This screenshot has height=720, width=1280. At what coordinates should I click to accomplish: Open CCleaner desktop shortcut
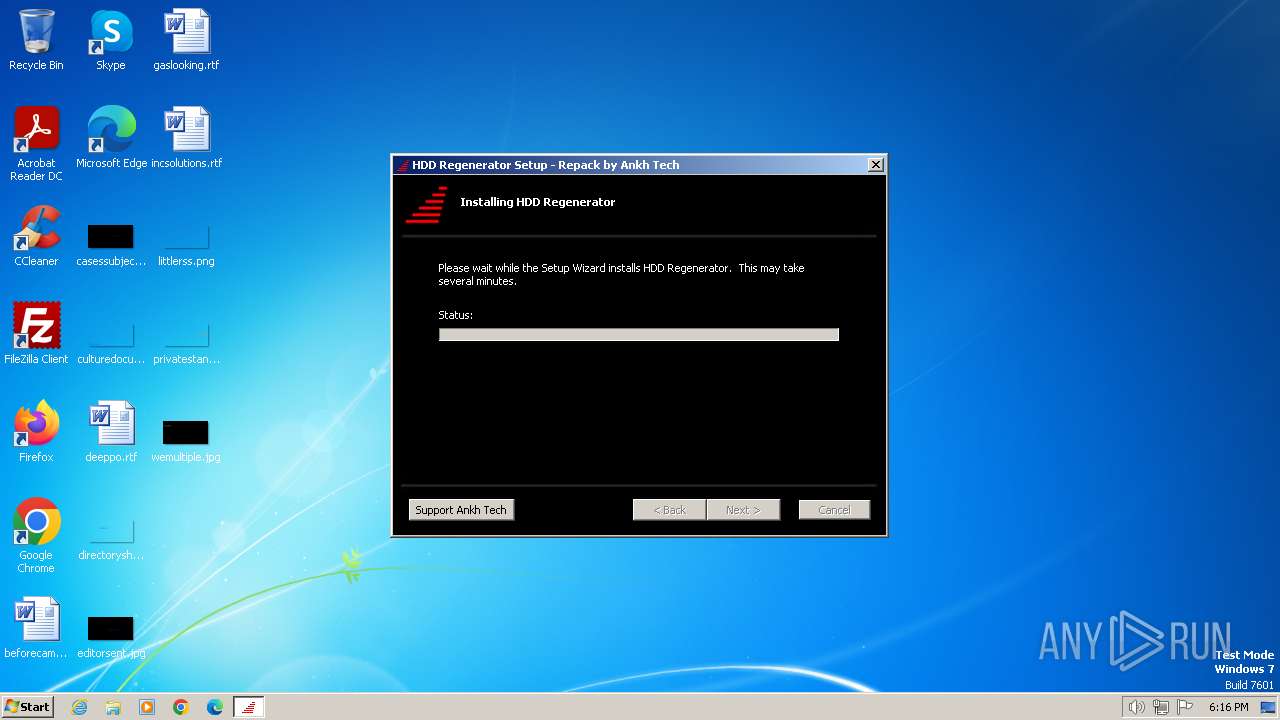[x=36, y=236]
